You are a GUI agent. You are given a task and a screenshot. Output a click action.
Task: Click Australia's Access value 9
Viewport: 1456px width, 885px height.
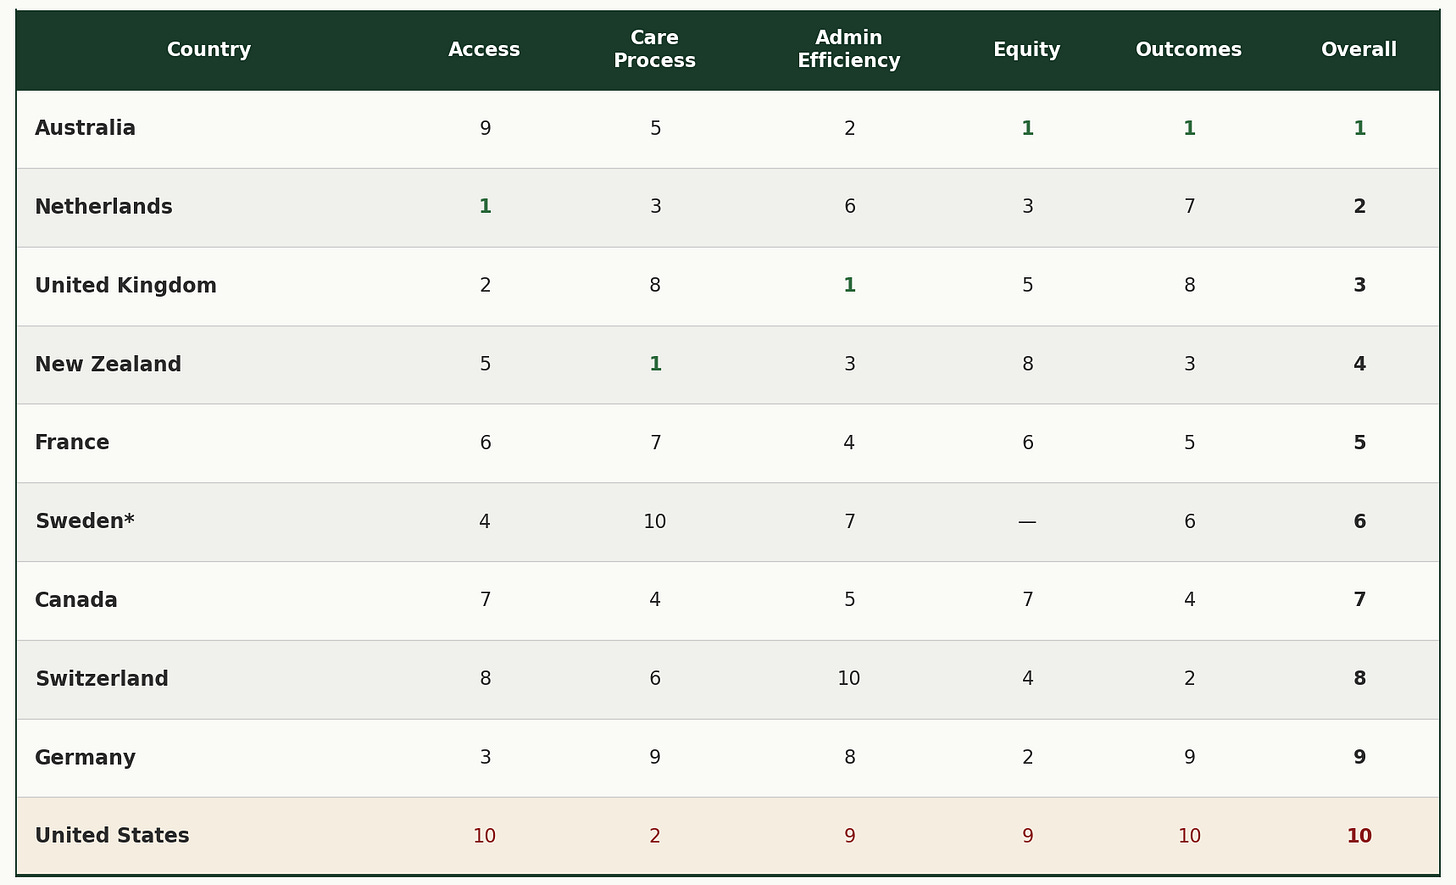point(485,128)
